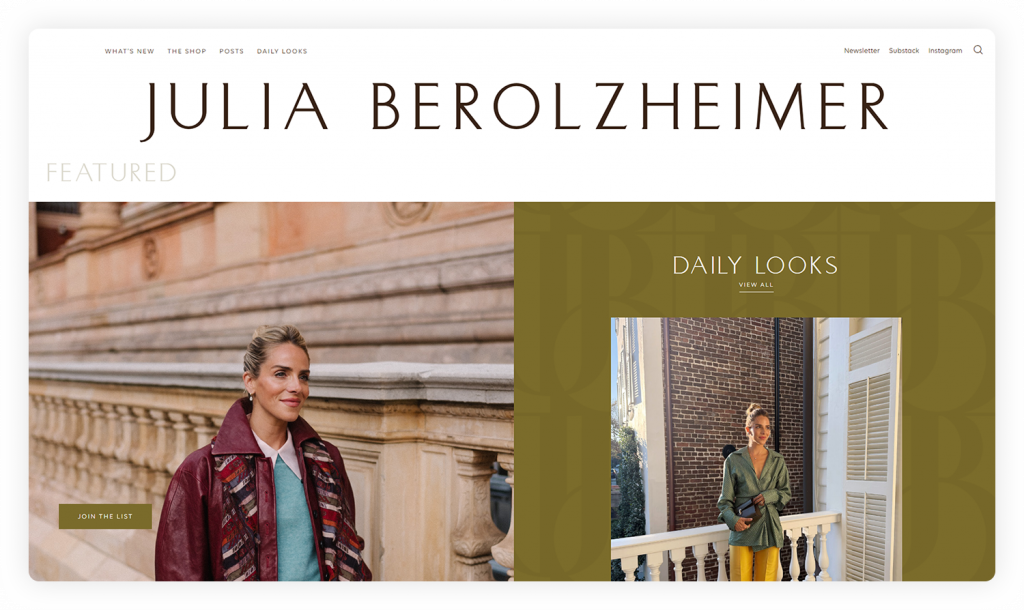Viewport: 1024px width, 610px height.
Task: Open the Instagram link in header
Action: 945,50
